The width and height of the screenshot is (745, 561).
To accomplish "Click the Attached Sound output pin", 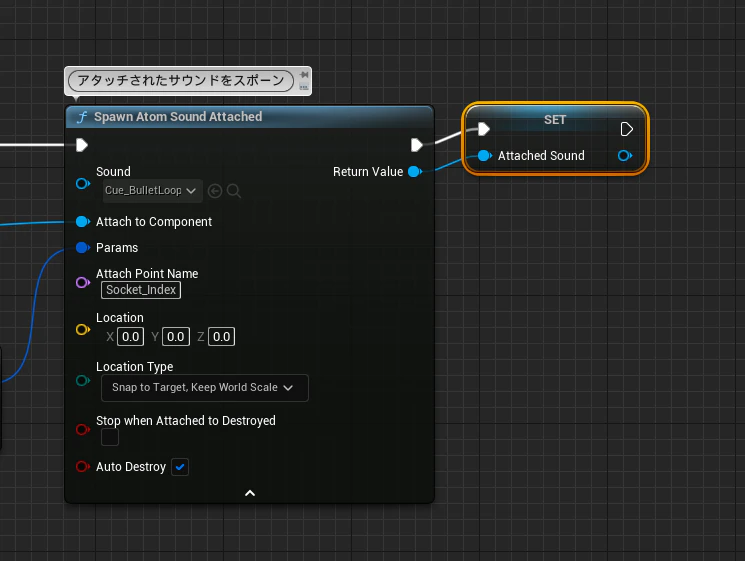I will [x=625, y=155].
